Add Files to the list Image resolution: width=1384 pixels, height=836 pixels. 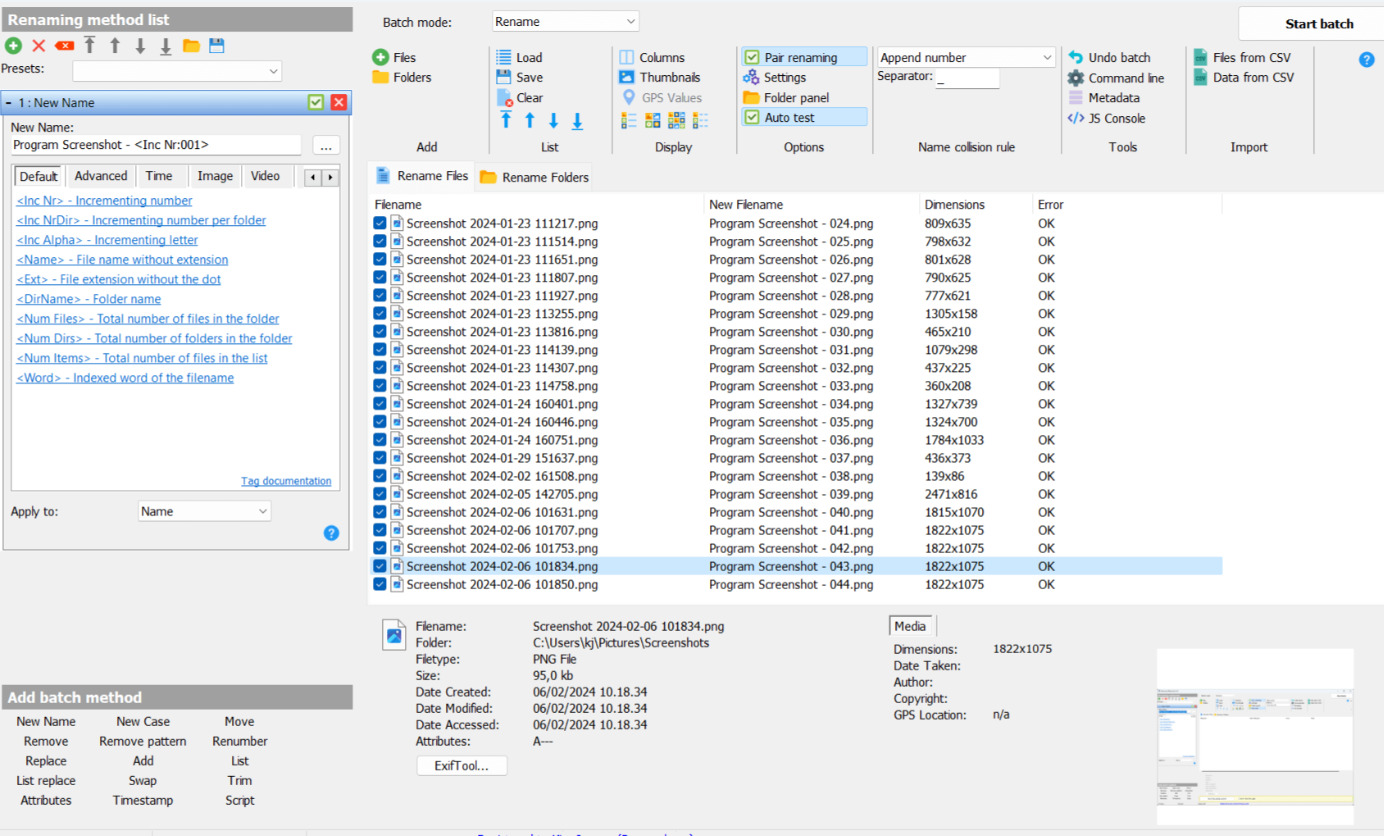(395, 57)
